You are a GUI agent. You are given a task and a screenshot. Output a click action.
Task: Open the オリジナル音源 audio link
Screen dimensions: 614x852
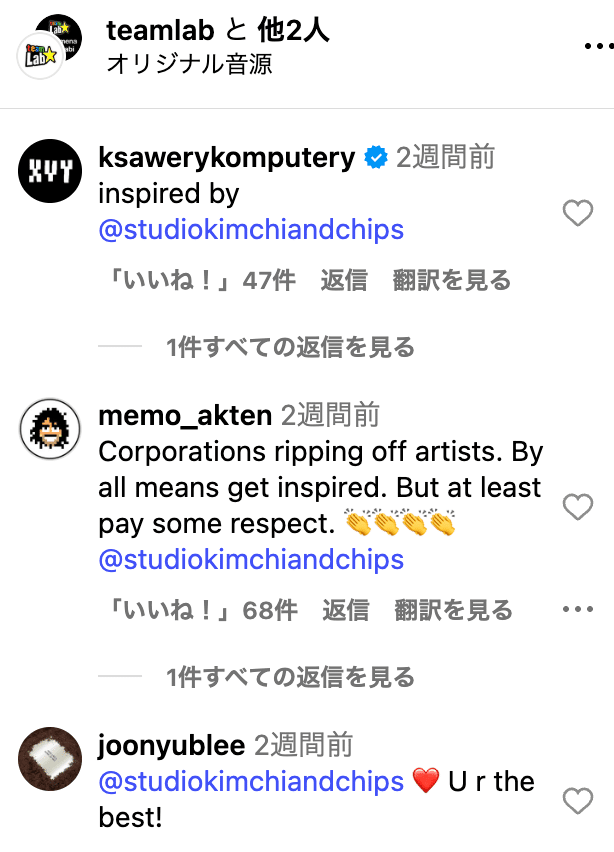[x=189, y=65]
